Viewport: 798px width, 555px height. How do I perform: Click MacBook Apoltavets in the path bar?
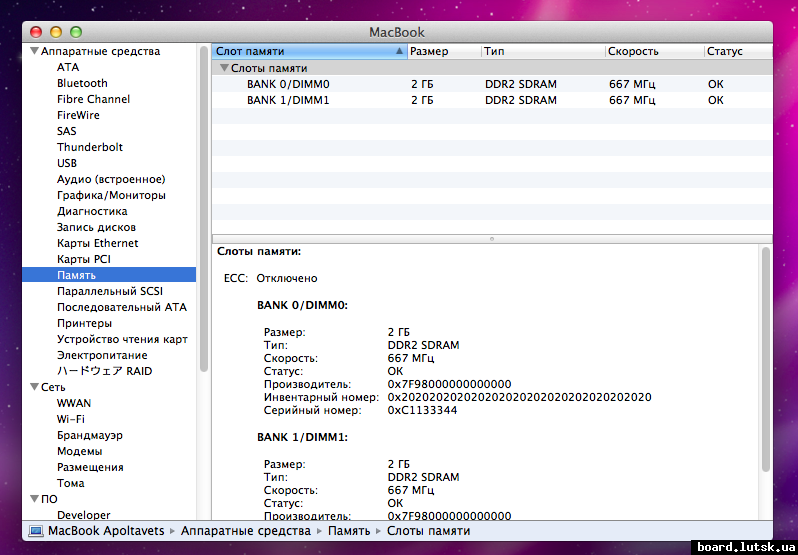point(107,531)
